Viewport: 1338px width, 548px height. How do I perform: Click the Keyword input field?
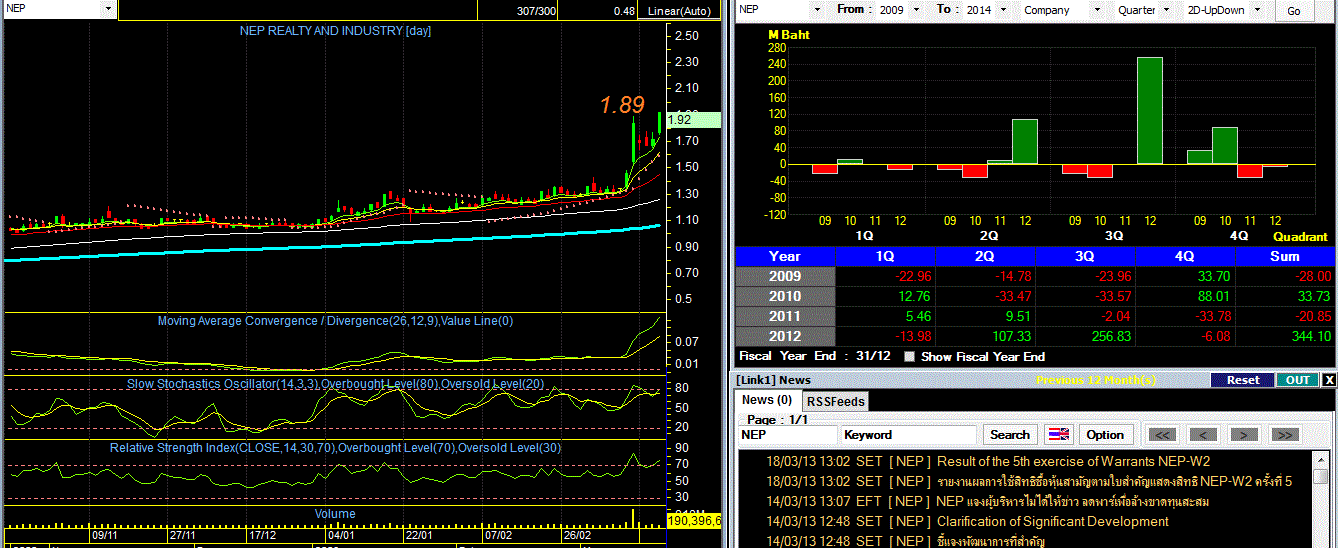[x=909, y=435]
